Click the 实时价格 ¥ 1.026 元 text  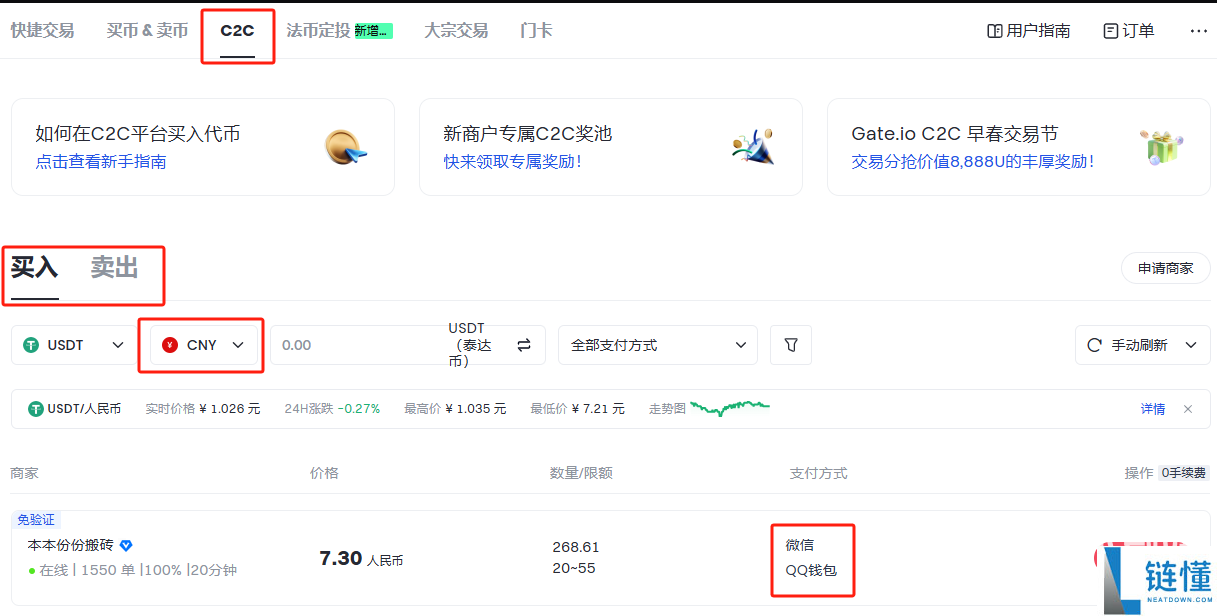(202, 409)
